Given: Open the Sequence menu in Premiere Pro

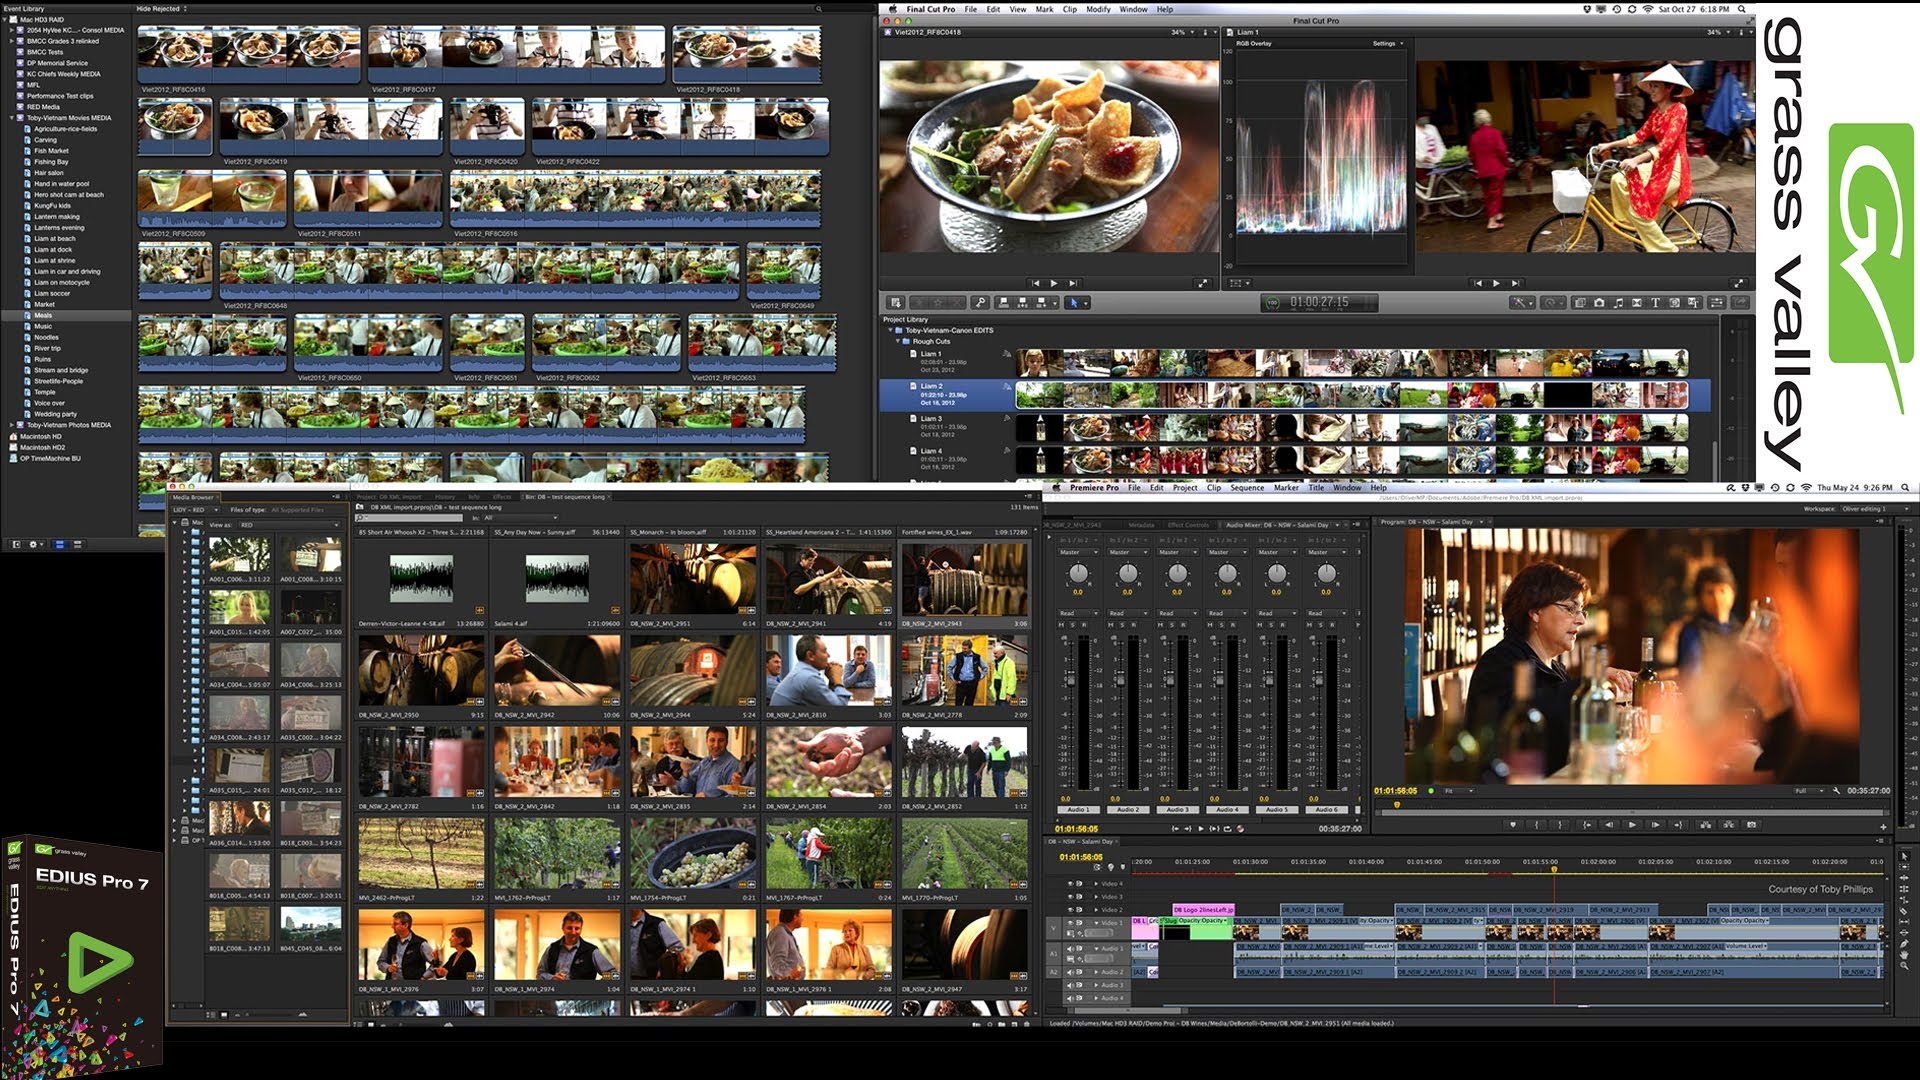Looking at the screenshot, I should click(1247, 488).
